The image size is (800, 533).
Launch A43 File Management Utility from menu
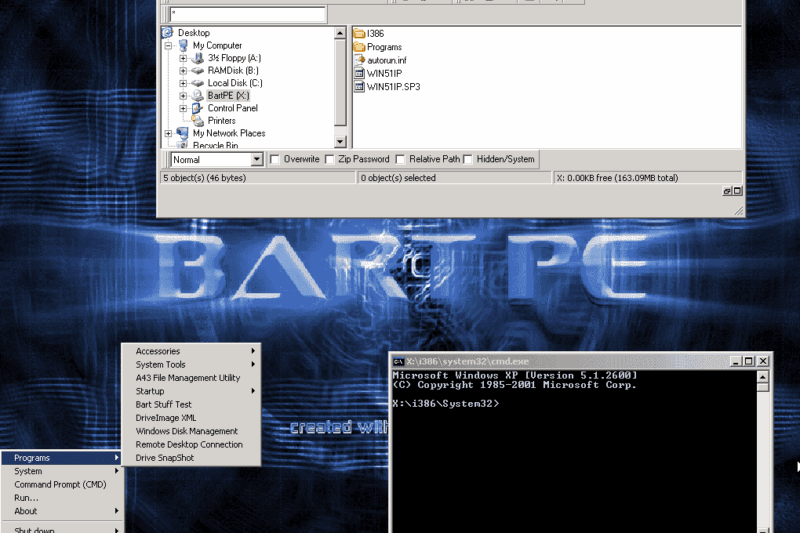point(191,378)
